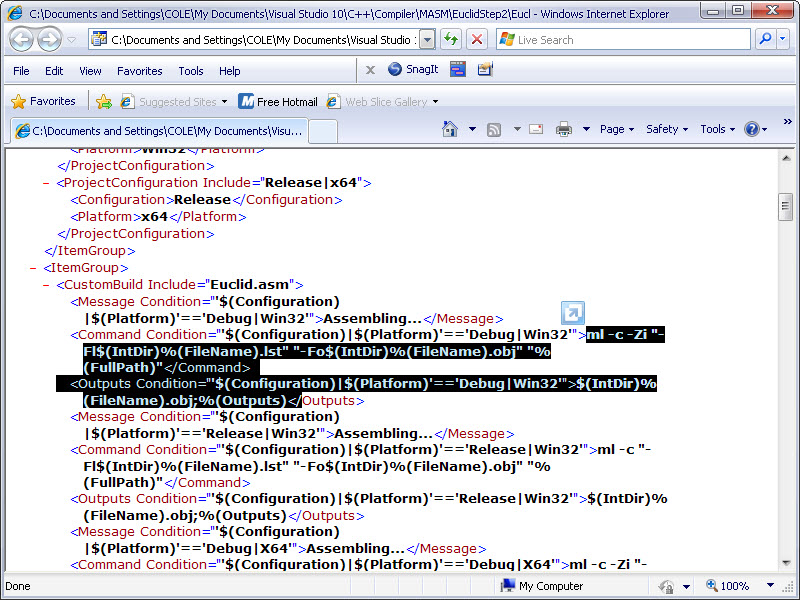The width and height of the screenshot is (800, 600).
Task: Open the search provider dropdown arrow
Action: [783, 39]
